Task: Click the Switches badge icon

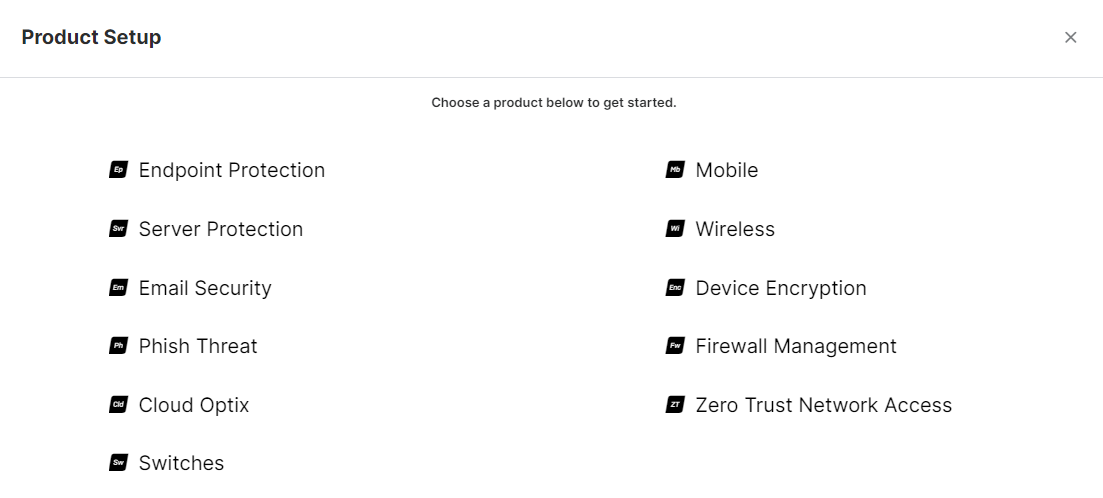Action: pos(118,463)
